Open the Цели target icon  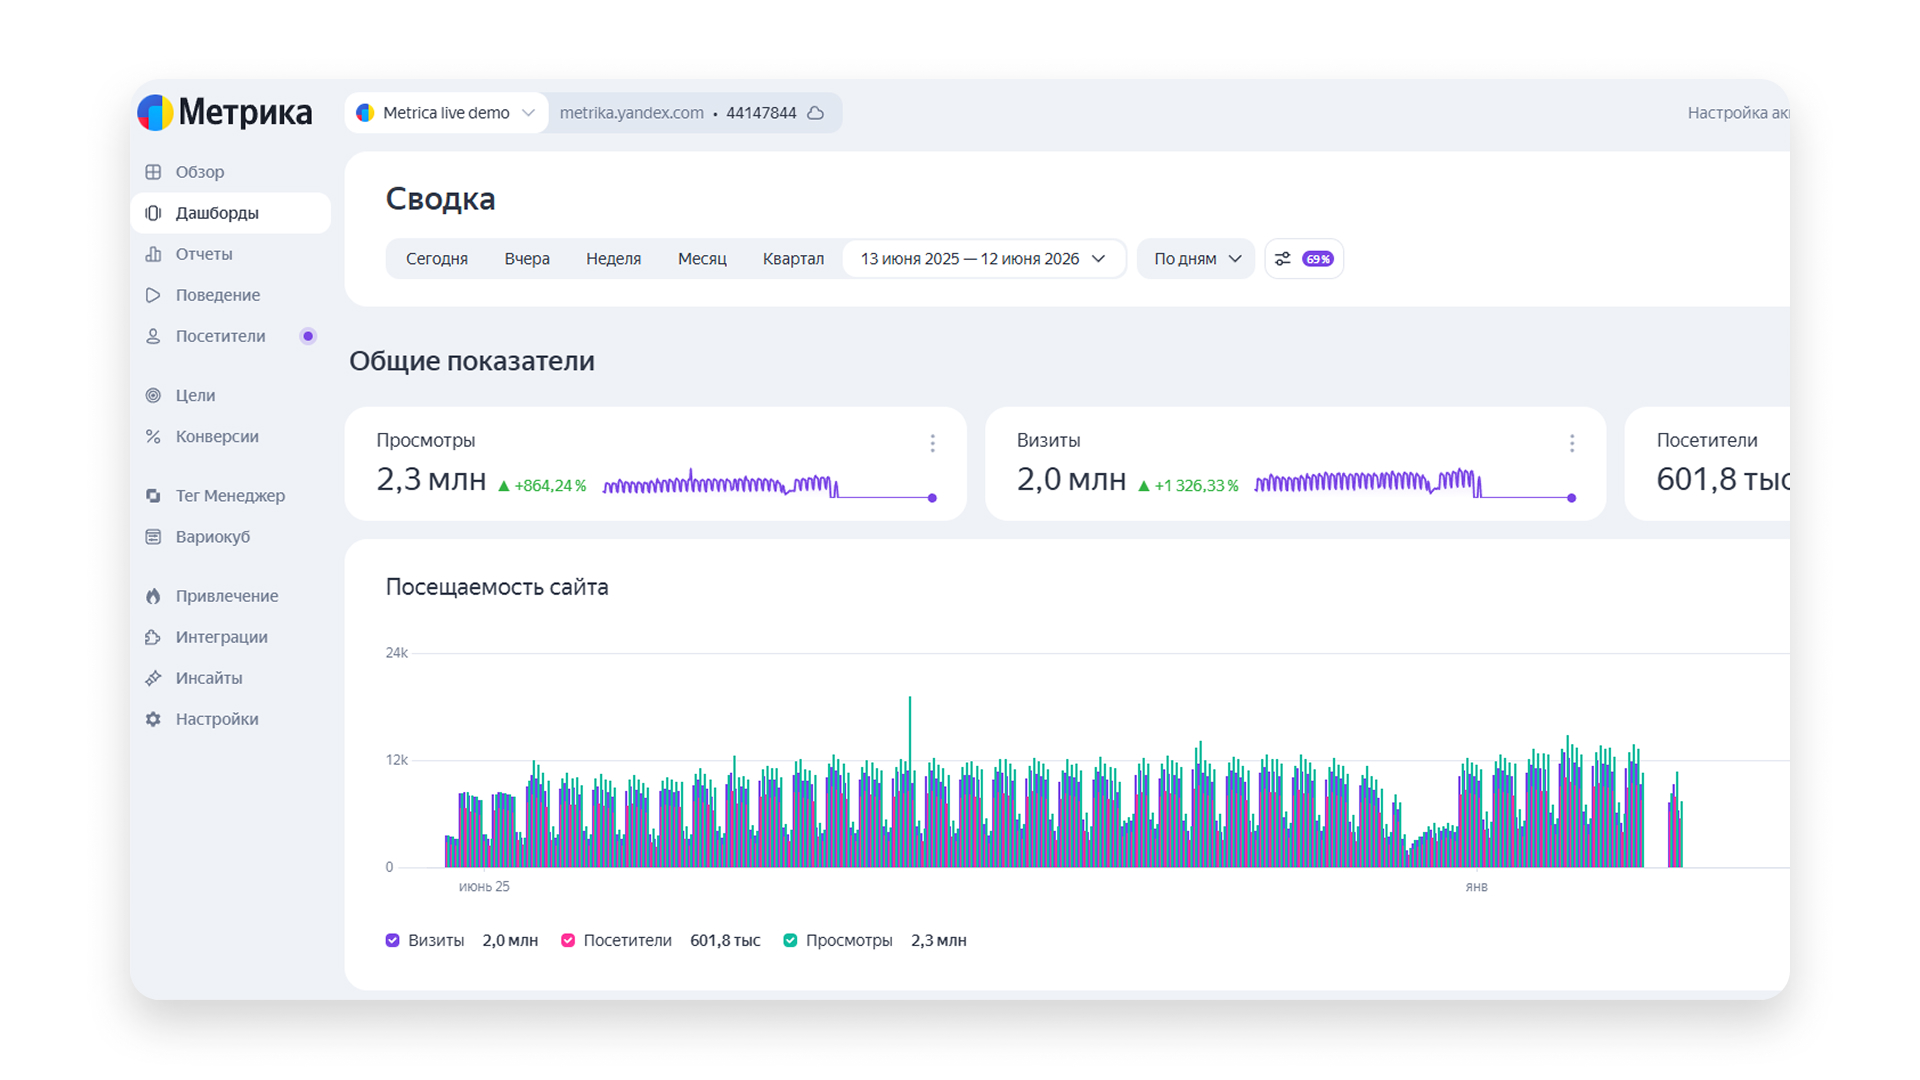tap(153, 395)
